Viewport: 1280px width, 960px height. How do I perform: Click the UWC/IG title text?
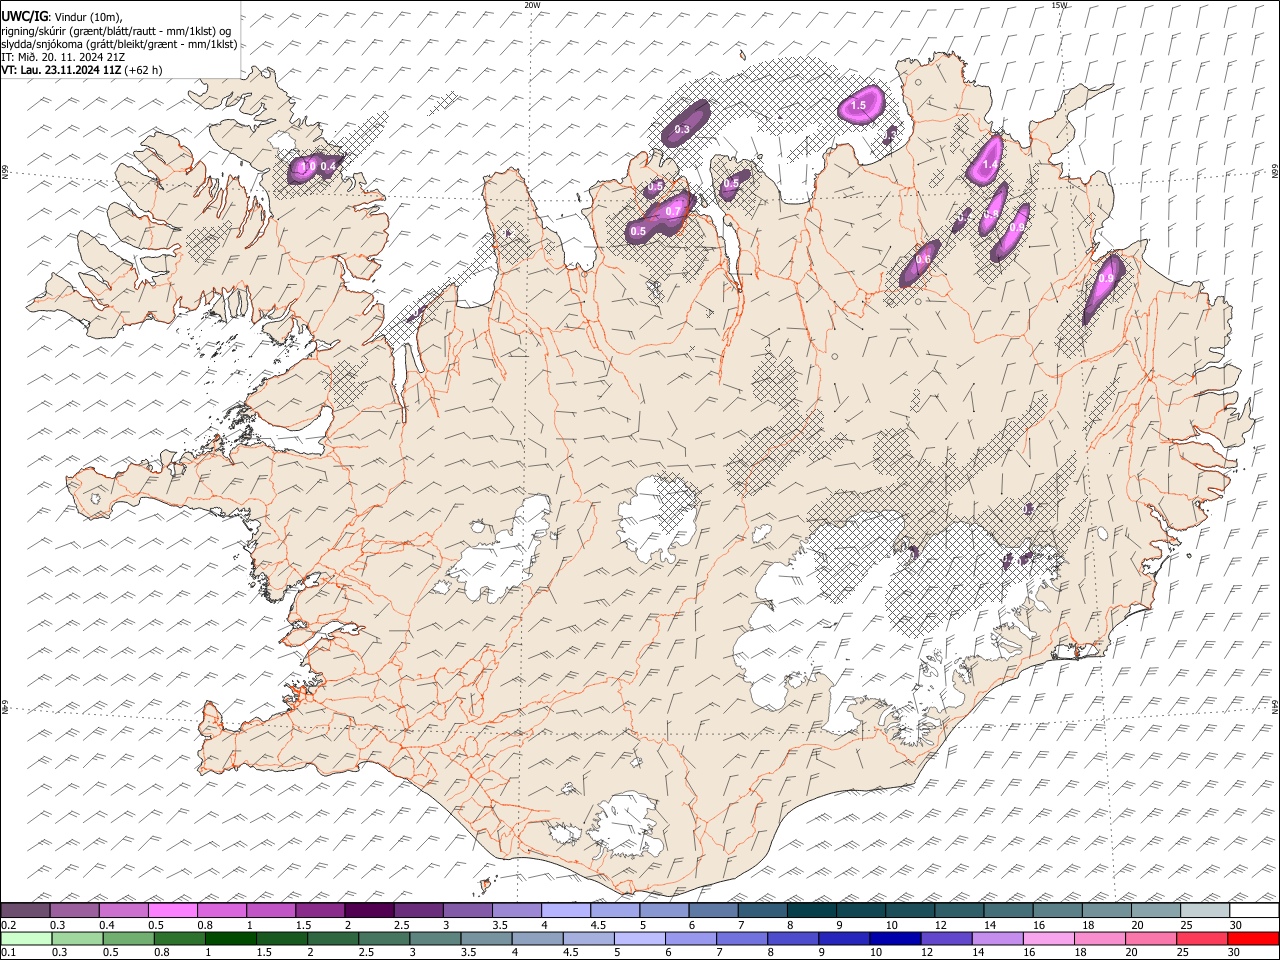(25, 16)
